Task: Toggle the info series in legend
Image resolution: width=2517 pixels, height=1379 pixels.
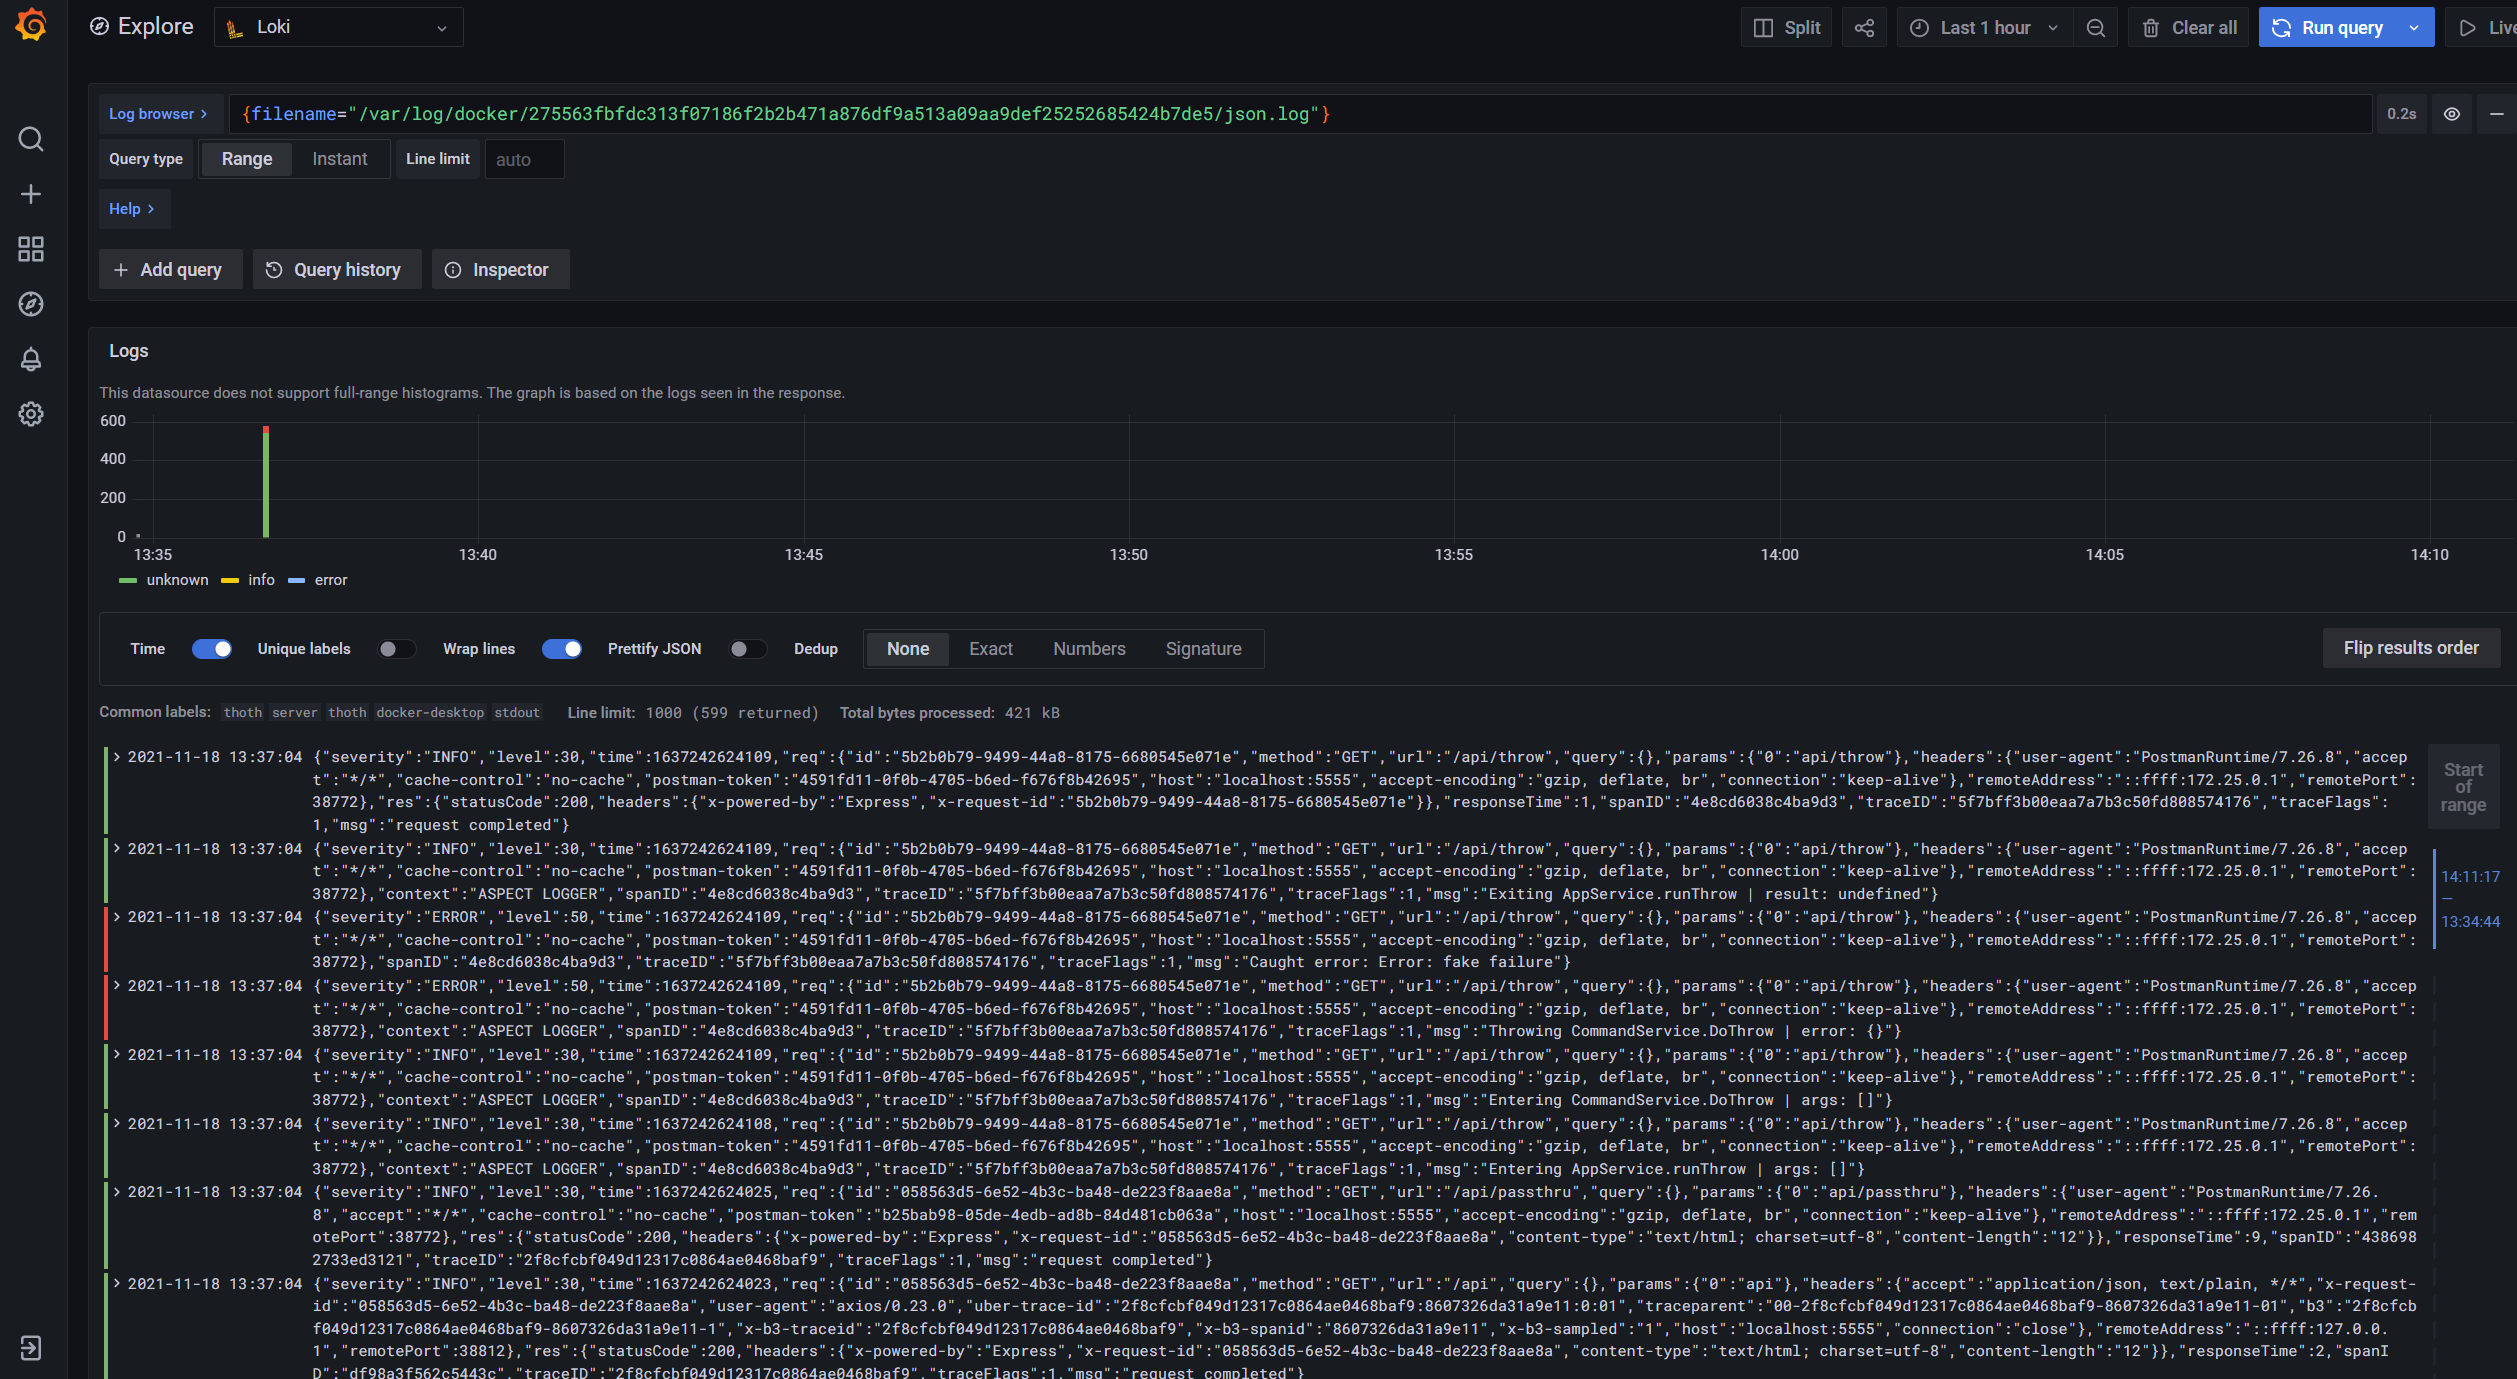Action: pyautogui.click(x=248, y=580)
